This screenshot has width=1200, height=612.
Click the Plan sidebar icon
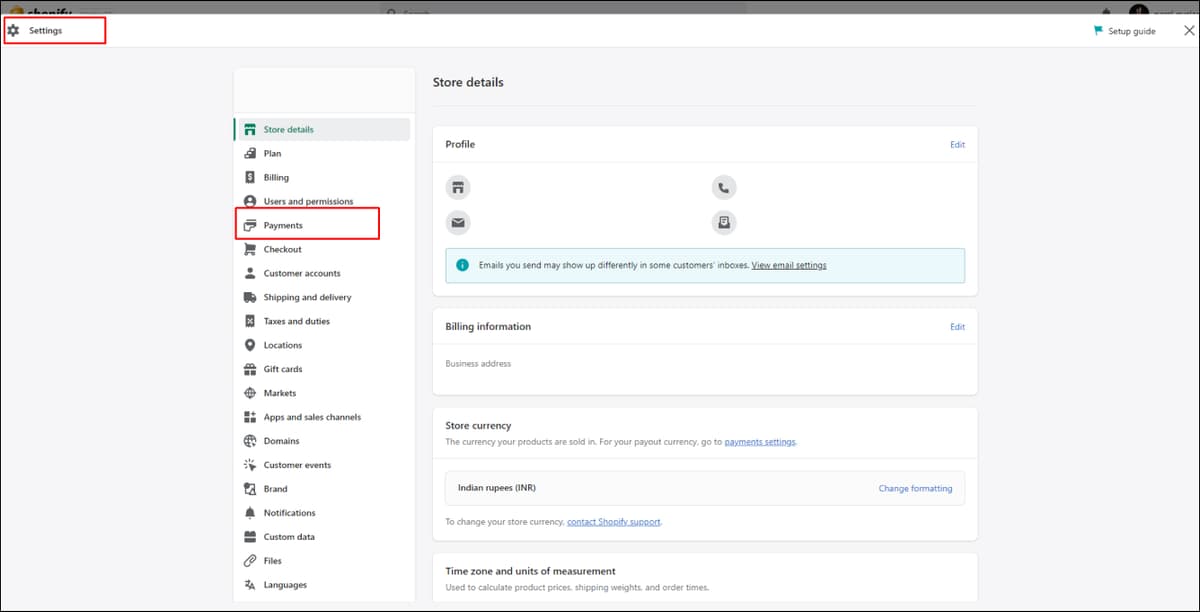250,154
